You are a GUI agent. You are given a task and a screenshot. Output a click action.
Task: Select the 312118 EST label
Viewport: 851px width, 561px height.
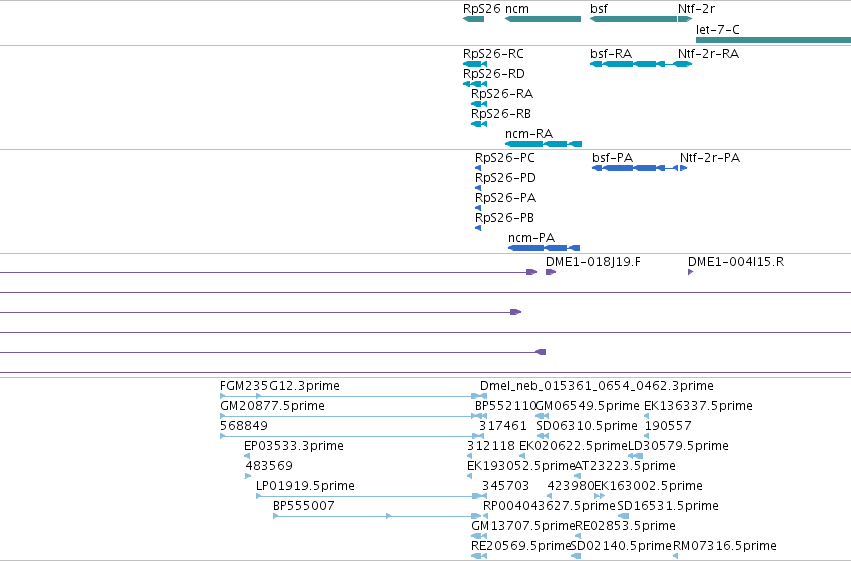coord(491,446)
